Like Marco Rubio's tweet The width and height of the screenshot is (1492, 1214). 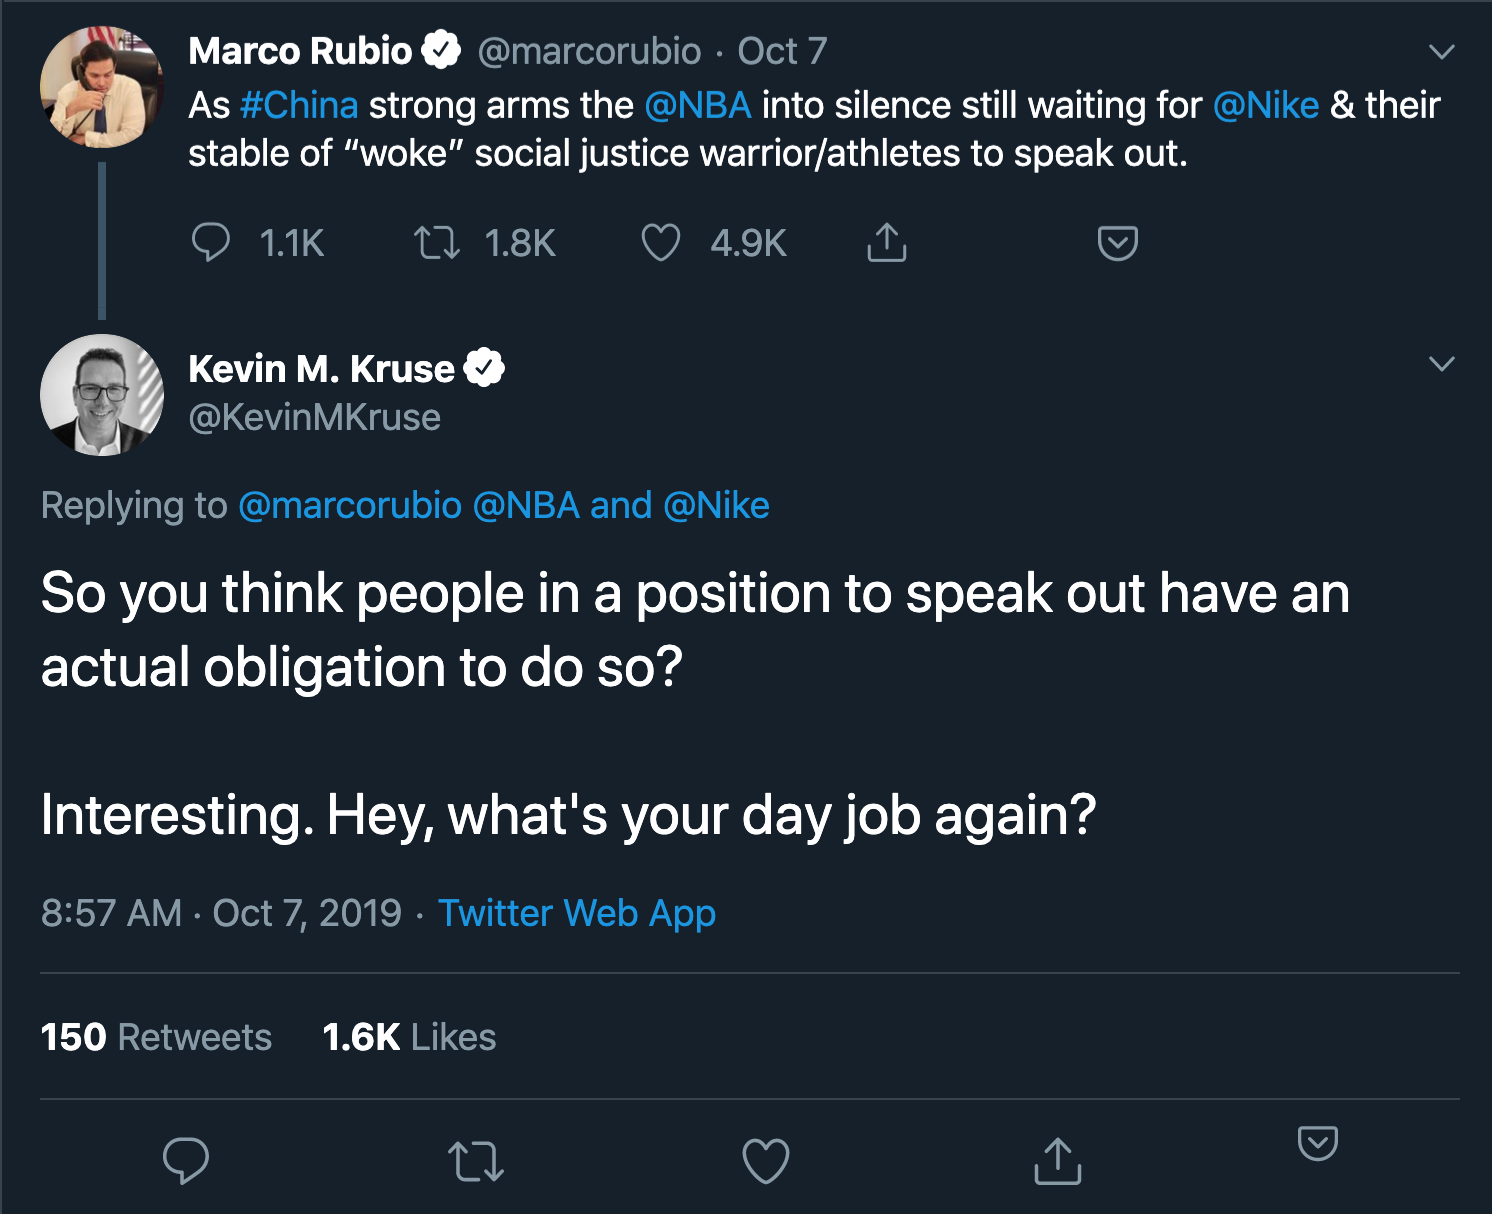pos(661,243)
